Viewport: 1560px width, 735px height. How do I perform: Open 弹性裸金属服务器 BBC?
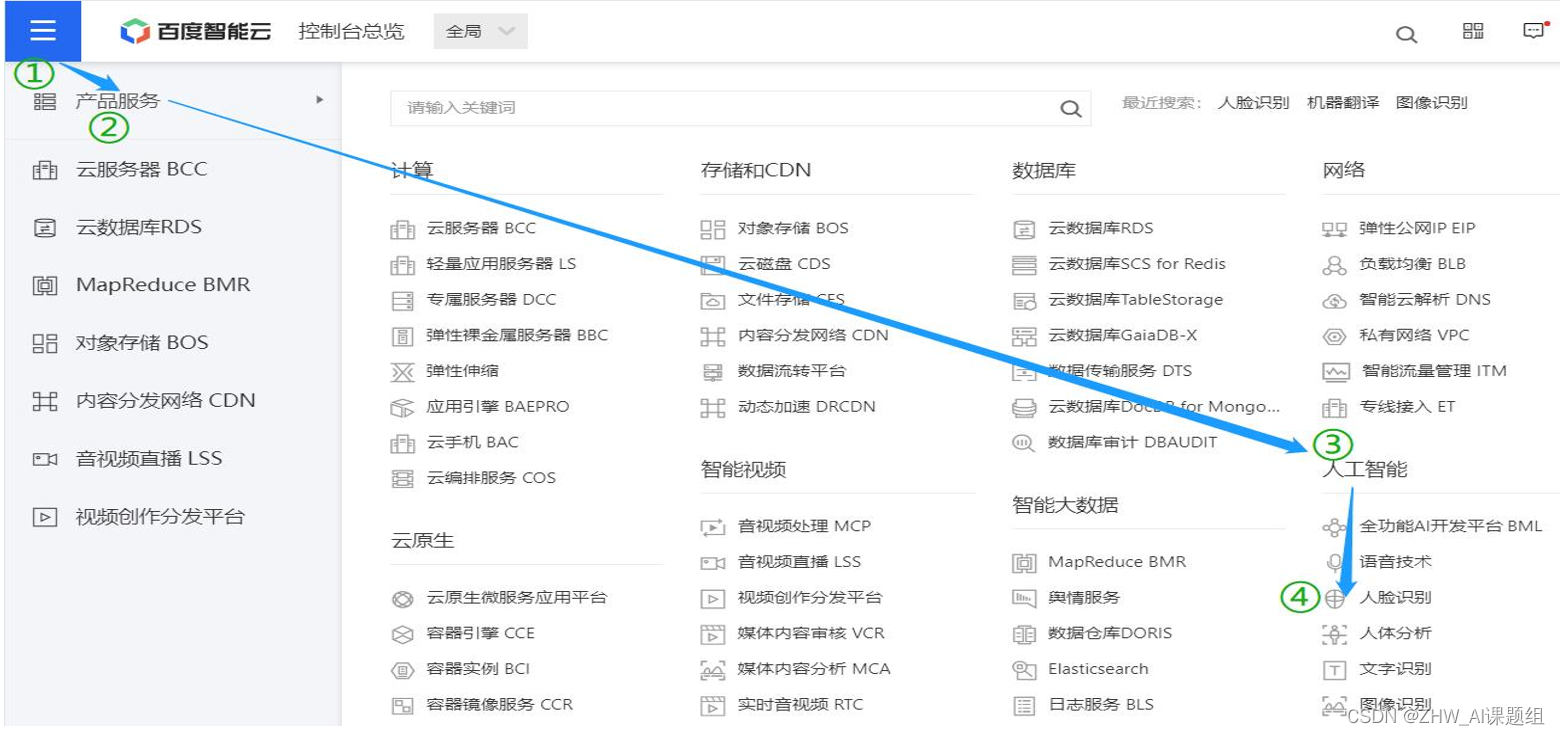click(517, 335)
